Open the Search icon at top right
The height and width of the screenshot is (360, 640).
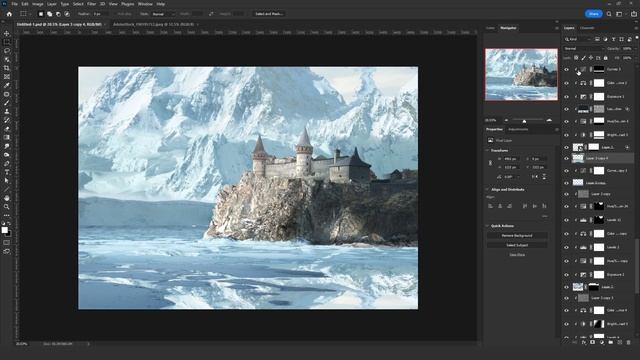(x=609, y=14)
